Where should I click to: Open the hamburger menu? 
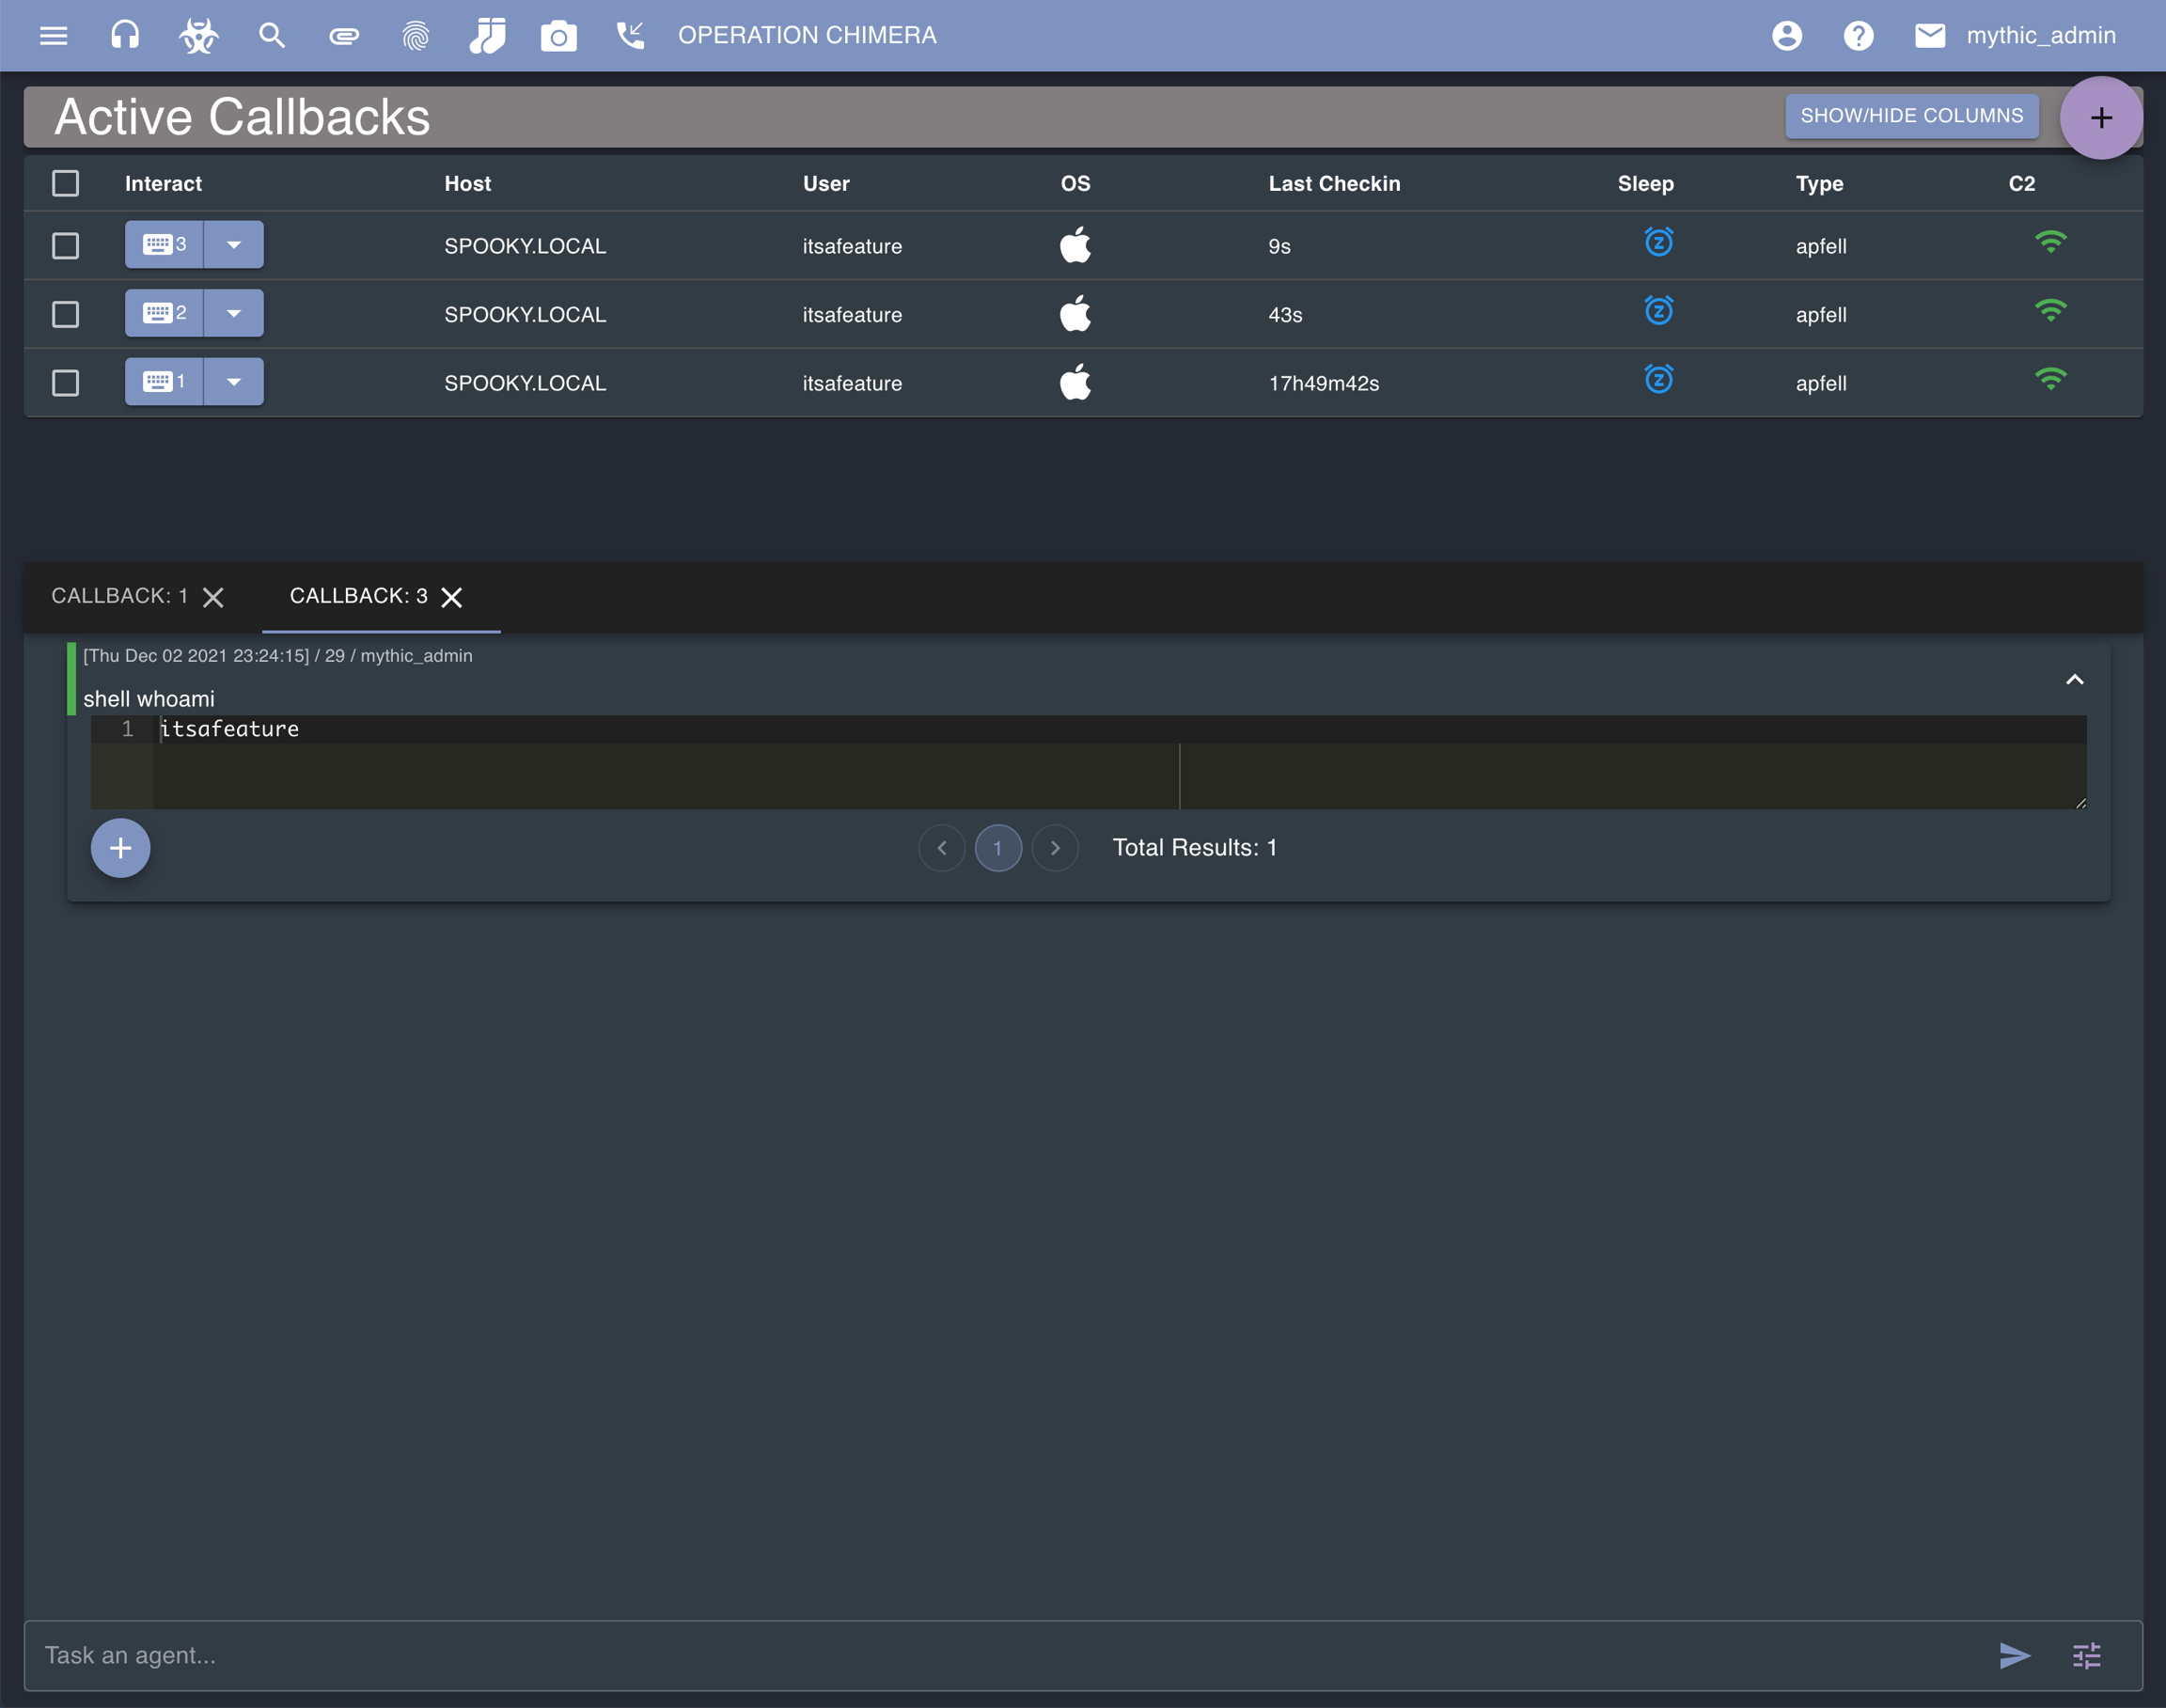click(54, 36)
